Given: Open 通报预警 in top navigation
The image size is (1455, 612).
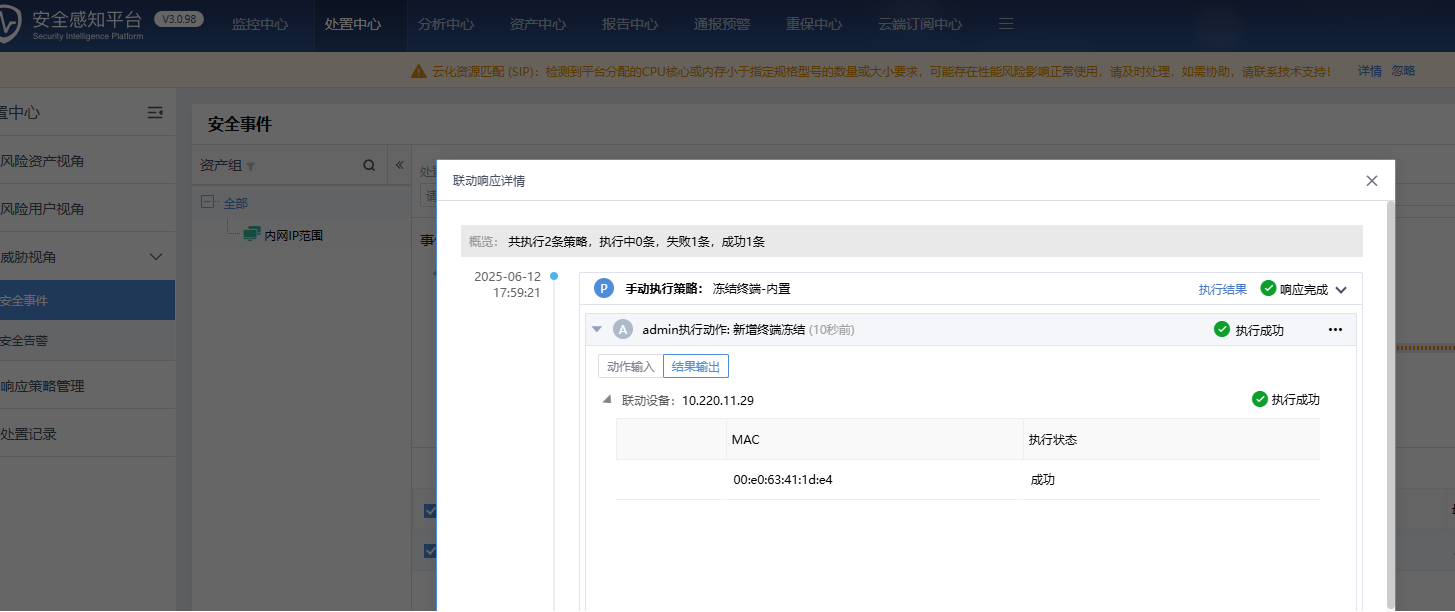Looking at the screenshot, I should pyautogui.click(x=722, y=24).
